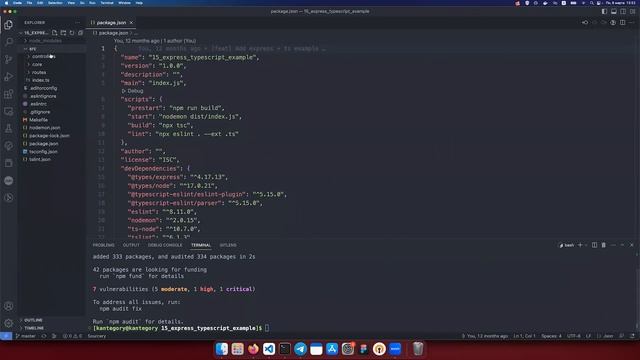This screenshot has width=640, height=360.
Task: Open the Explorer view in activity bar
Action: (x=9, y=24)
